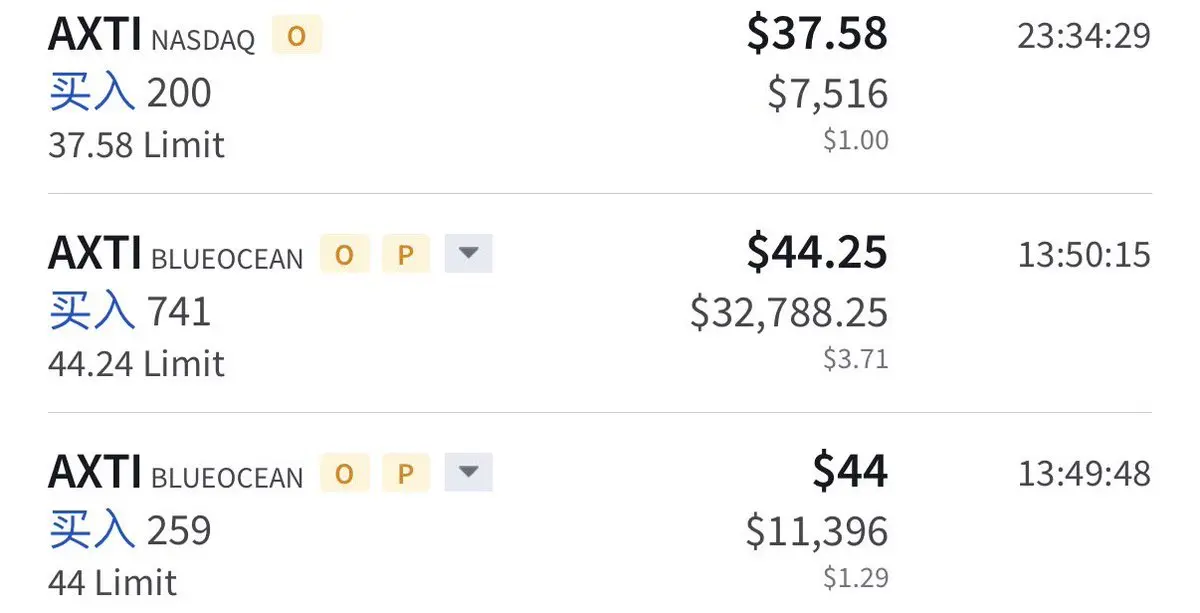This screenshot has width=1200, height=613.
Task: Open AXTI ticker in NASDAQ order row
Action: point(95,35)
